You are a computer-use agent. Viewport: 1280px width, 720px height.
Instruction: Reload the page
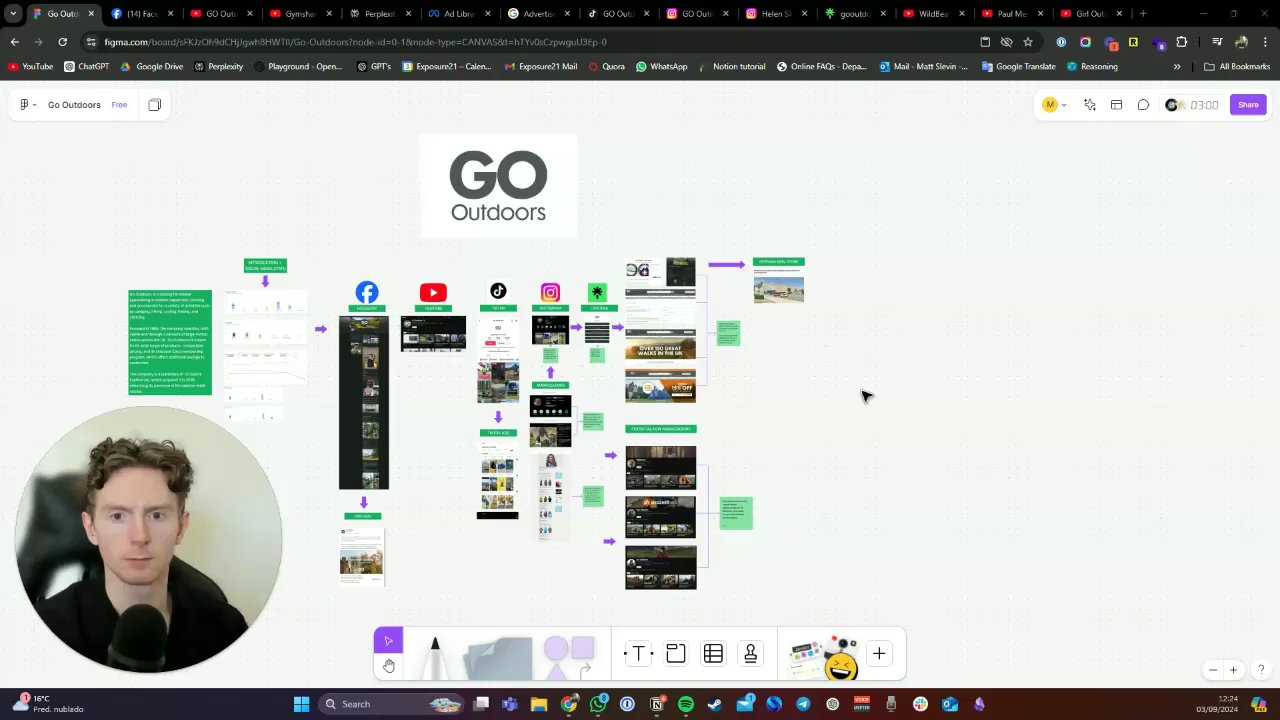63,42
